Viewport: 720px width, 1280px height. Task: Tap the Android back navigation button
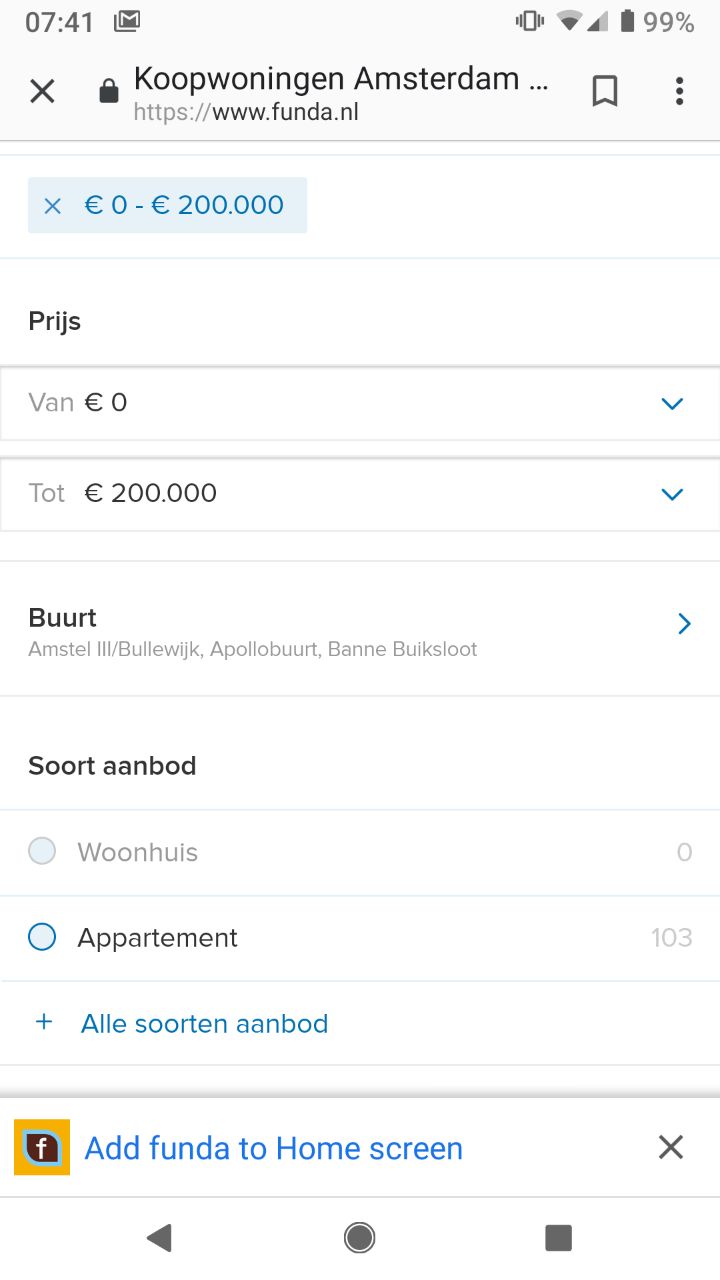(x=159, y=1238)
